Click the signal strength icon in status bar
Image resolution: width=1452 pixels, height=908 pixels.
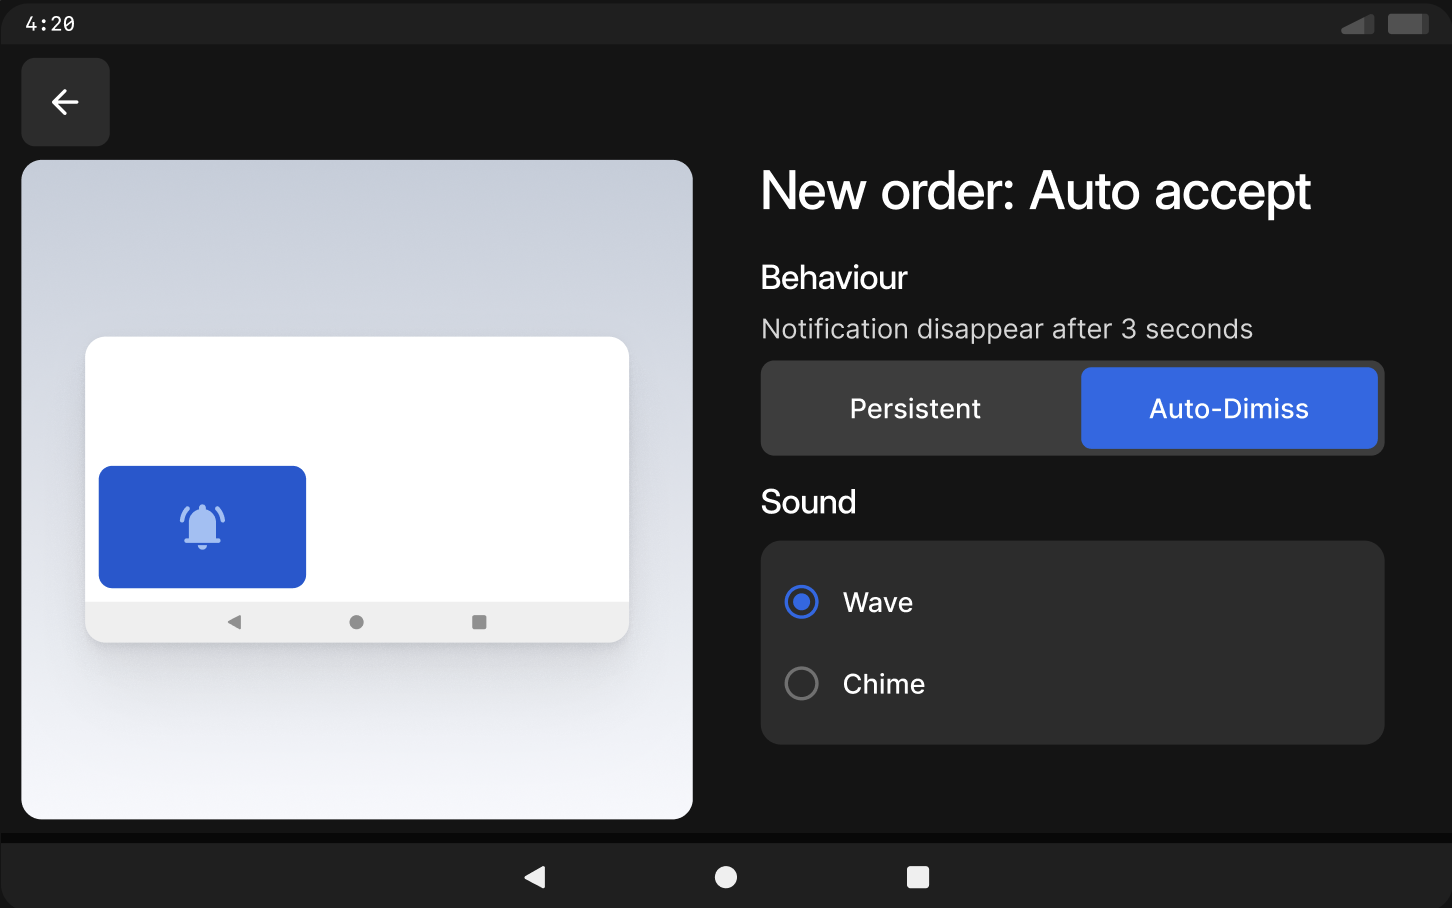coord(1357,24)
